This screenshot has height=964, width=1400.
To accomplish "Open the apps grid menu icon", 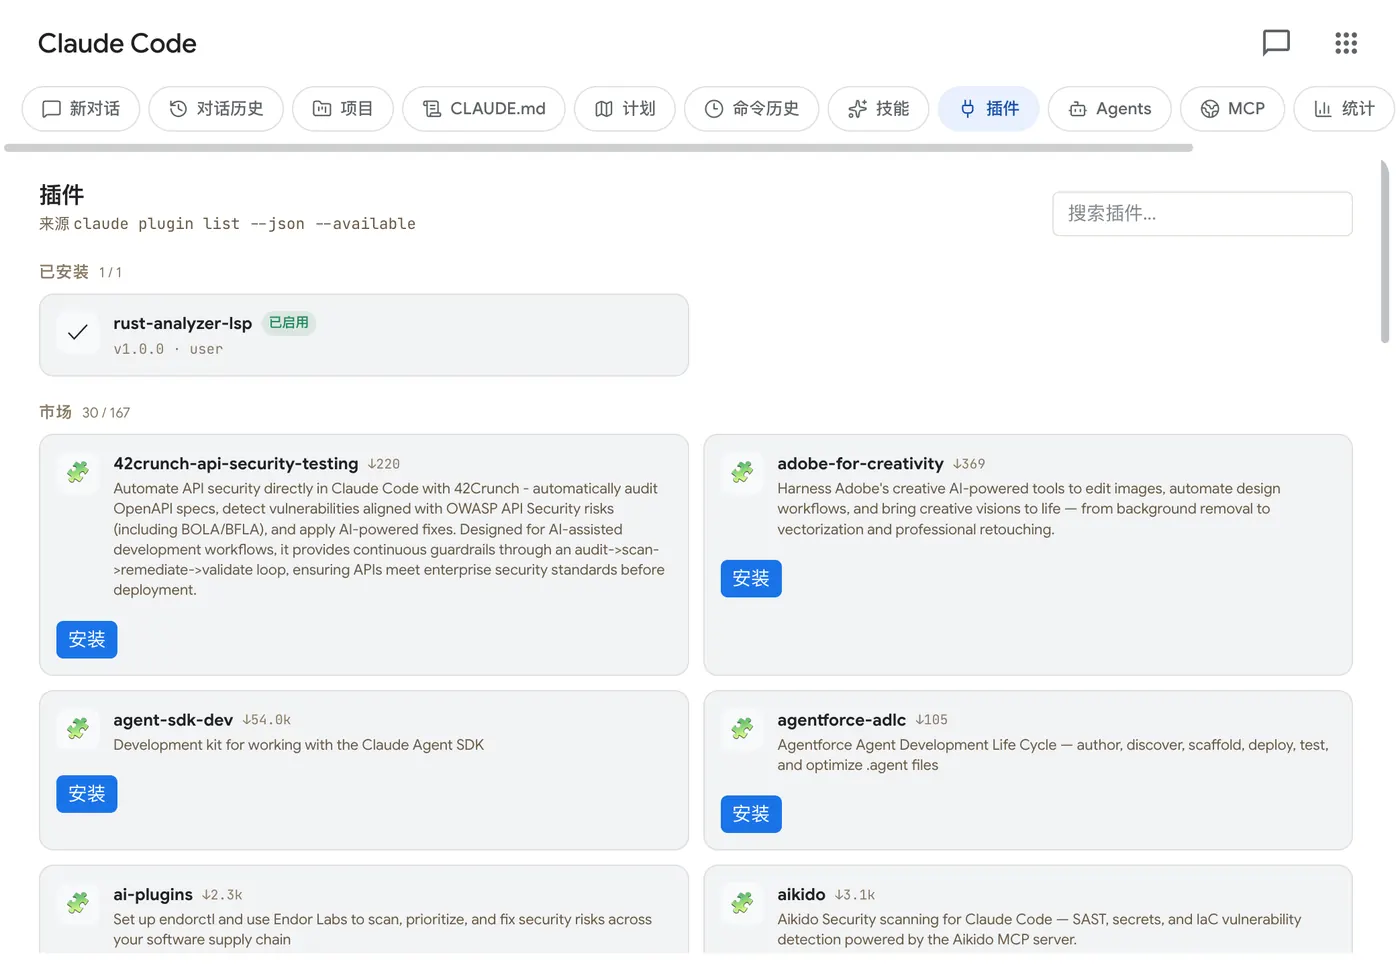I will click(1346, 43).
